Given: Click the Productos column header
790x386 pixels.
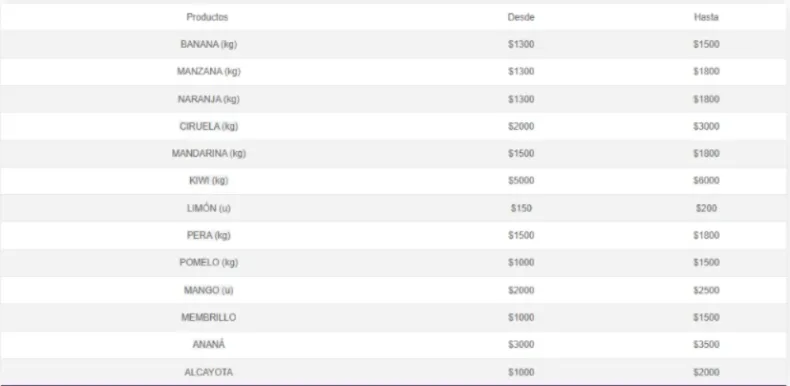Looking at the screenshot, I should [x=207, y=17].
